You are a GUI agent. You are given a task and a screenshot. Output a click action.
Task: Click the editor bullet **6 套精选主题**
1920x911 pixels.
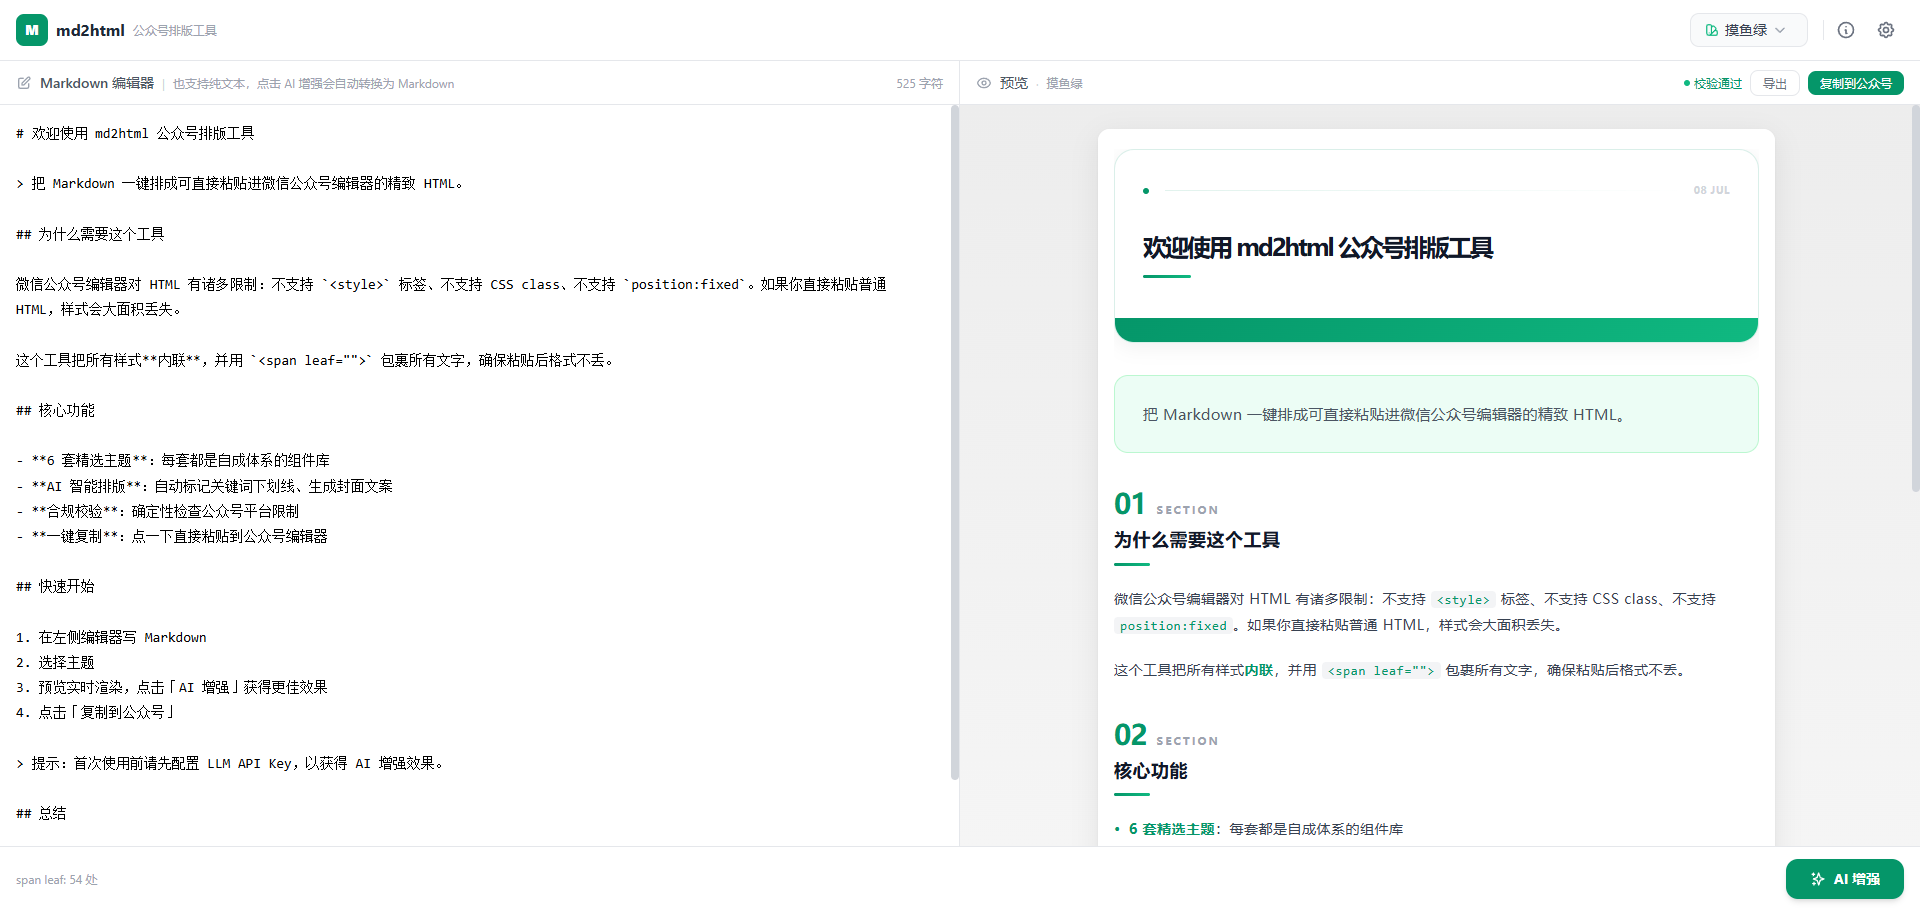coord(173,460)
